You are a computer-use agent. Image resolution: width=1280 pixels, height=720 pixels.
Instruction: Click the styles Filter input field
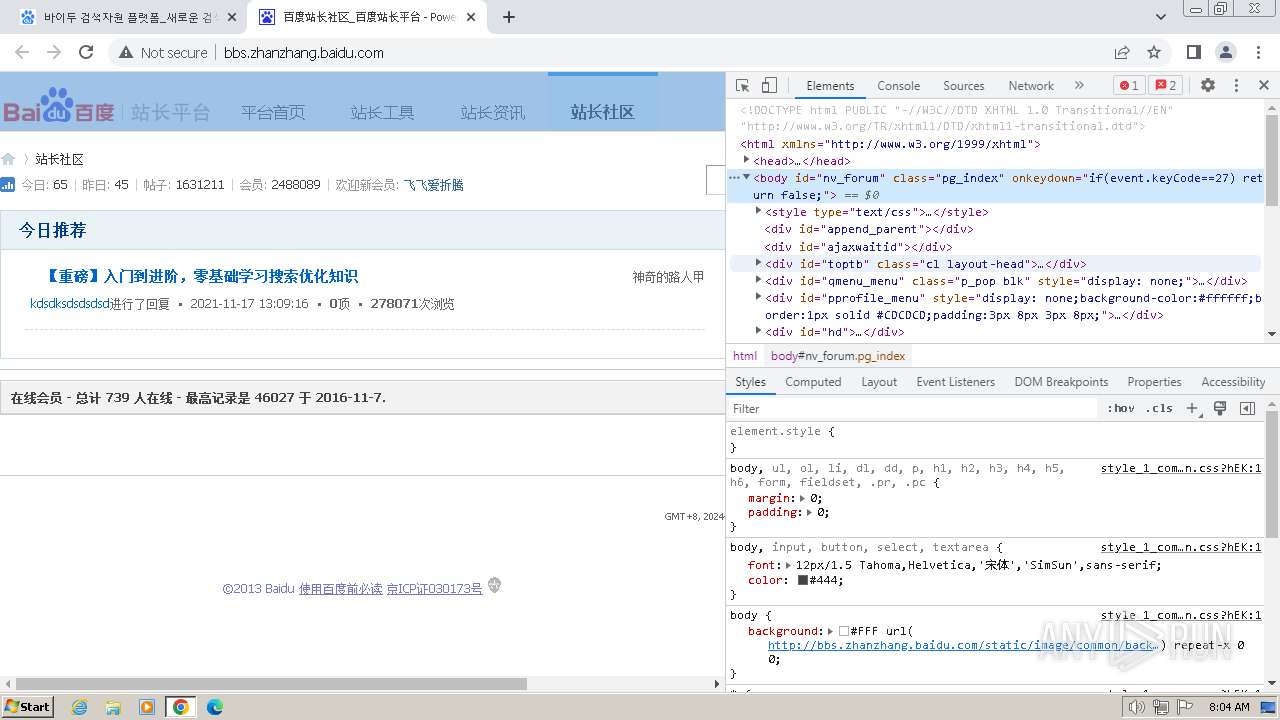click(x=912, y=408)
